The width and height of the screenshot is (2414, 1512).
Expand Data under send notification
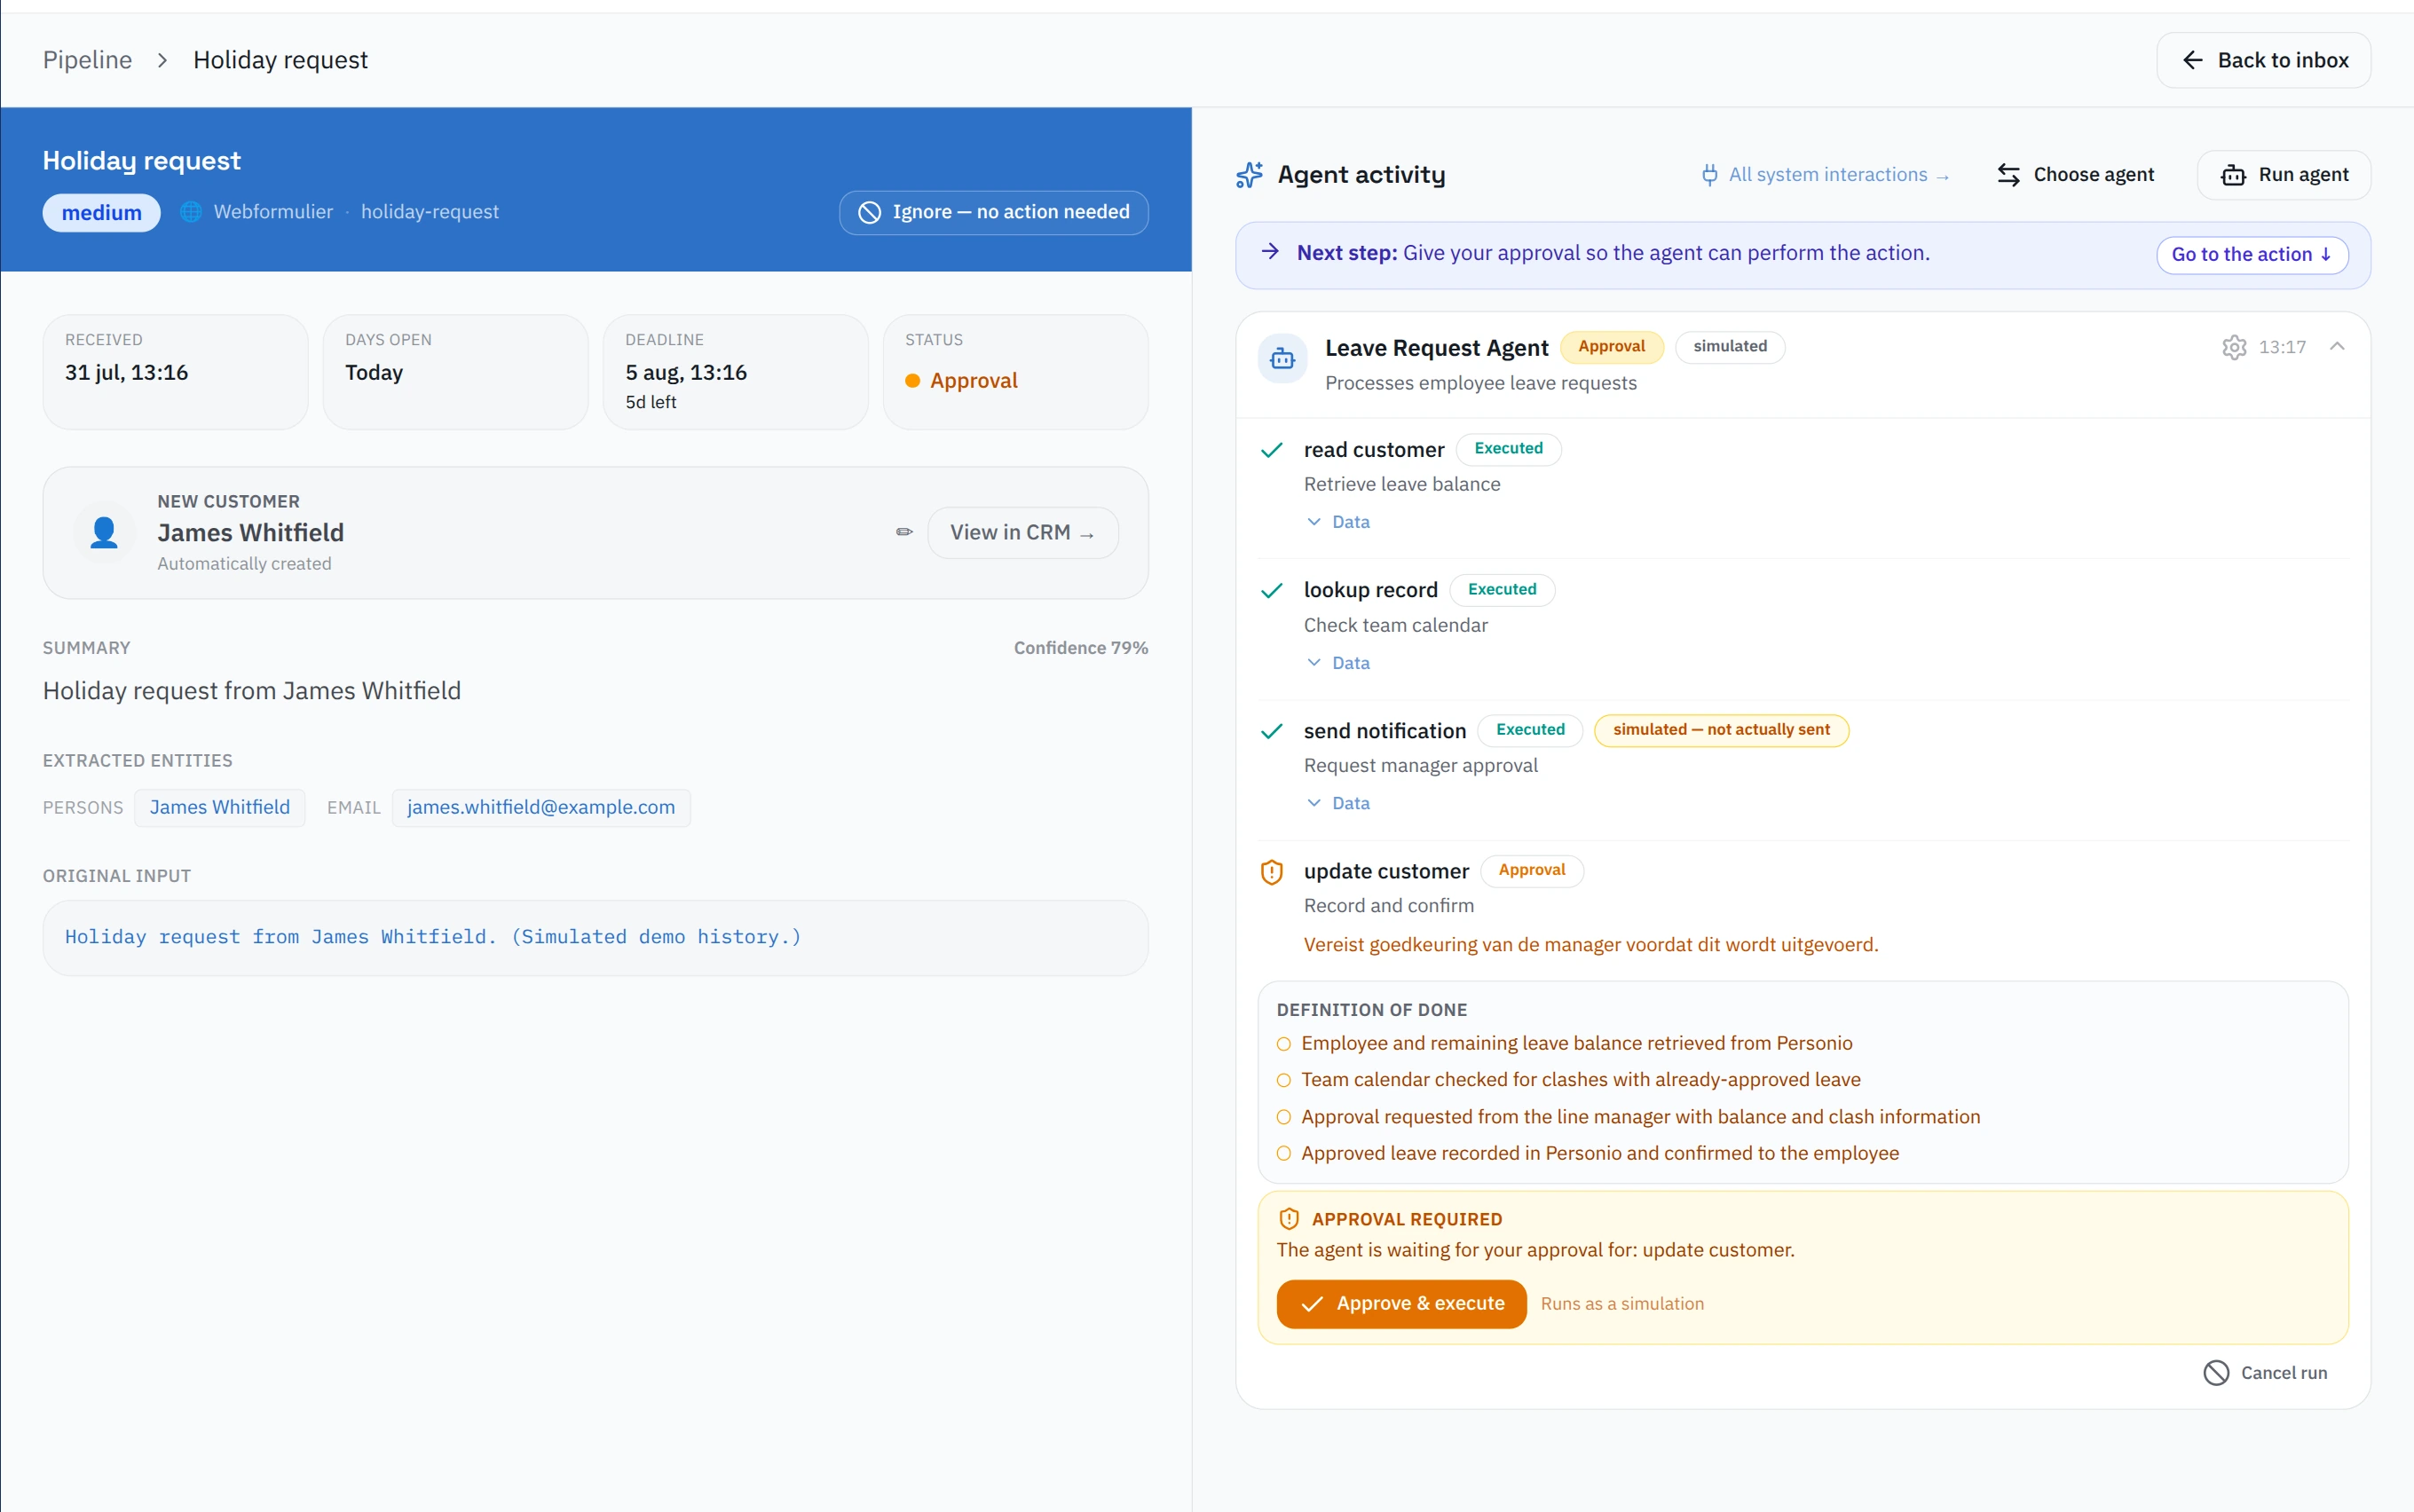[x=1338, y=803]
